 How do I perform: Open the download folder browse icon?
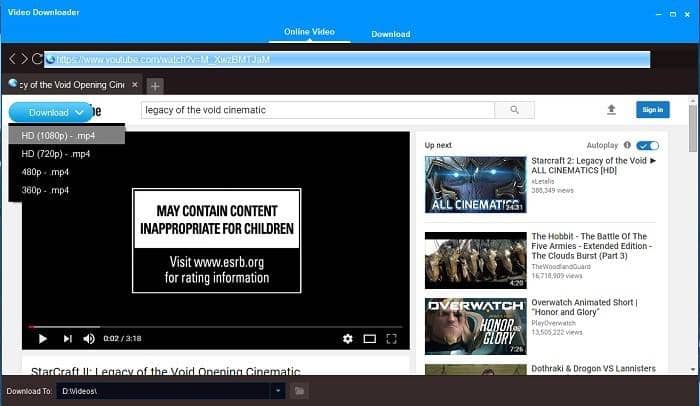pos(300,391)
